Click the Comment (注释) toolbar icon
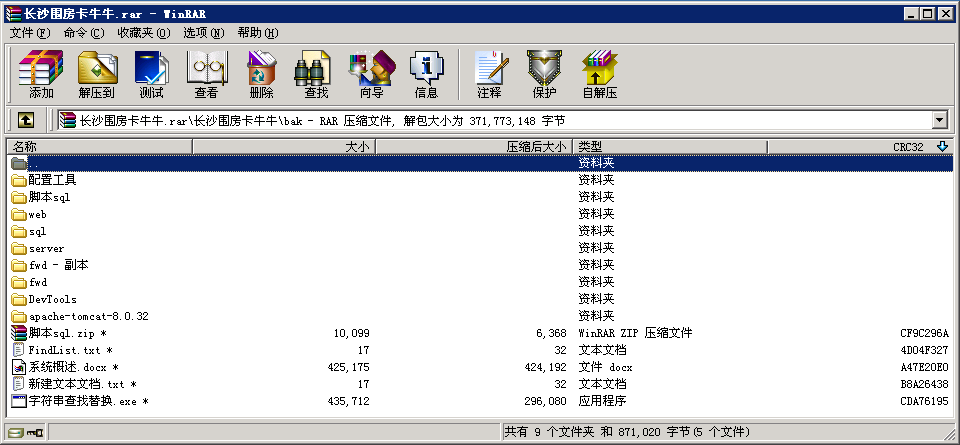 [489, 74]
